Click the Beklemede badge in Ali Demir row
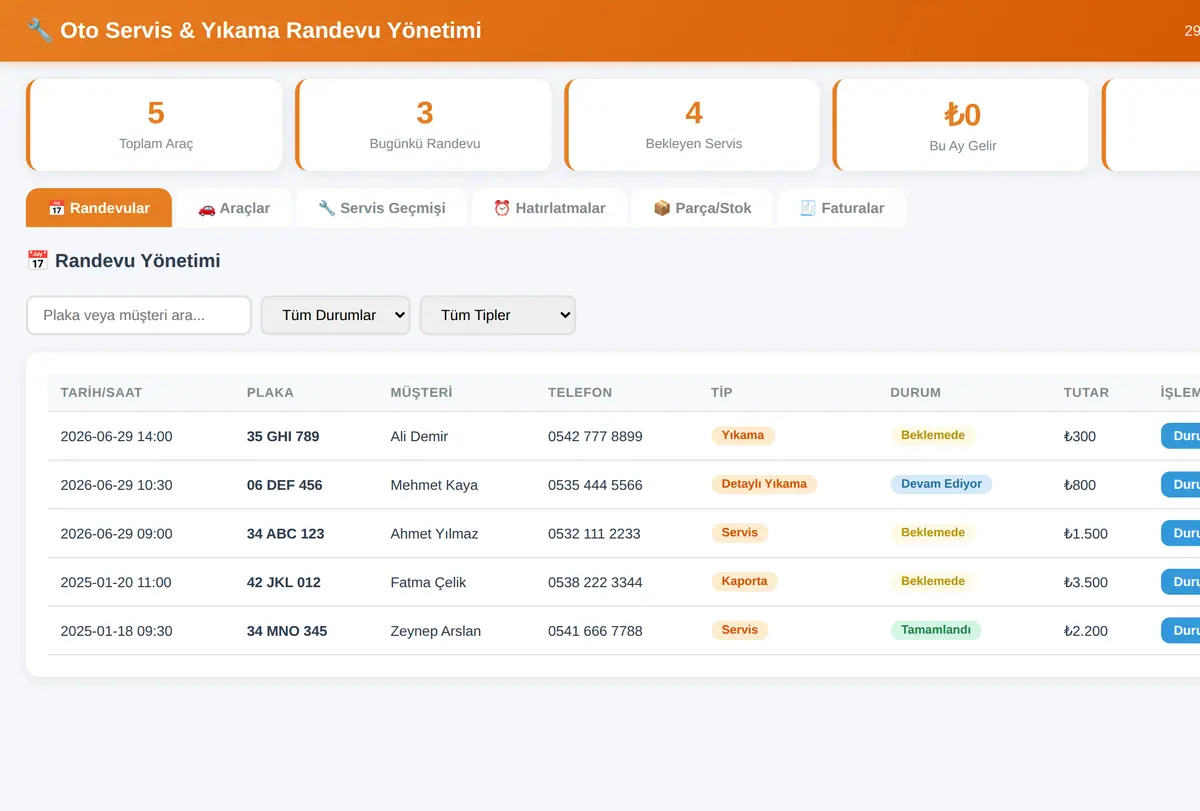The height and width of the screenshot is (811, 1200). [933, 435]
